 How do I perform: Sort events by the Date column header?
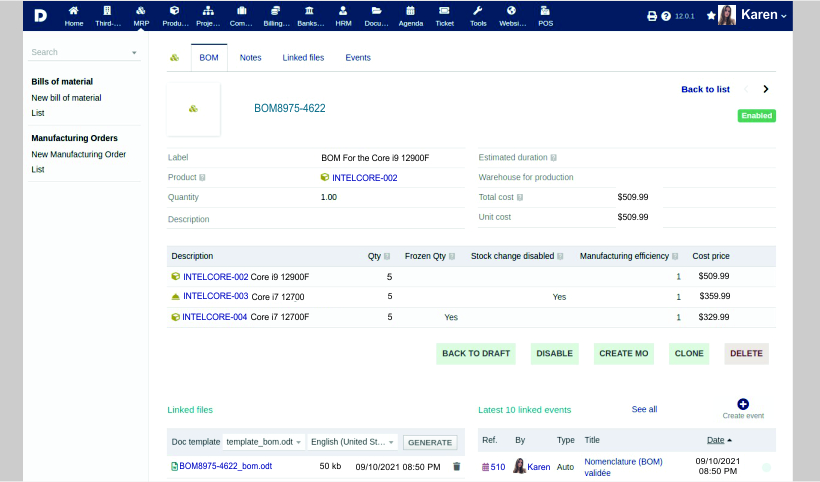pos(715,440)
